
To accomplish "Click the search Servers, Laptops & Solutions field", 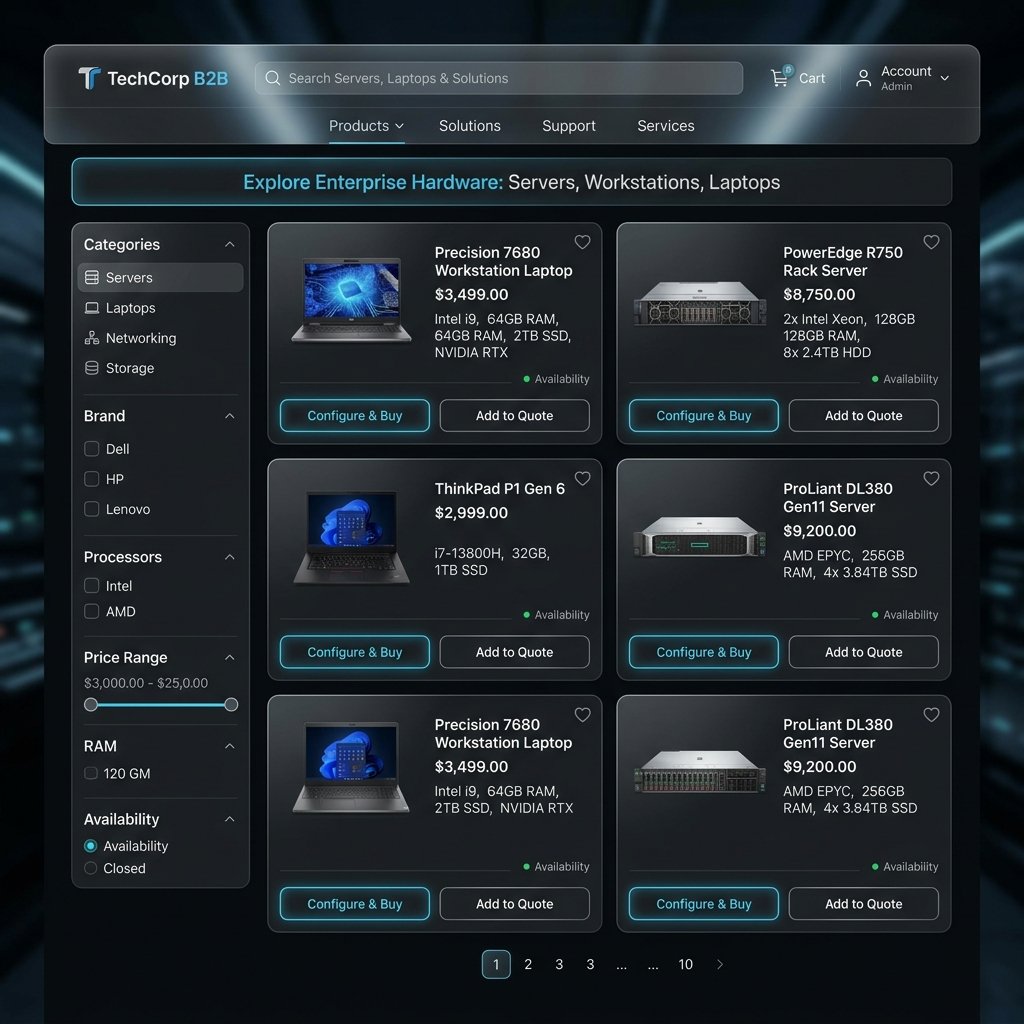I will [499, 78].
